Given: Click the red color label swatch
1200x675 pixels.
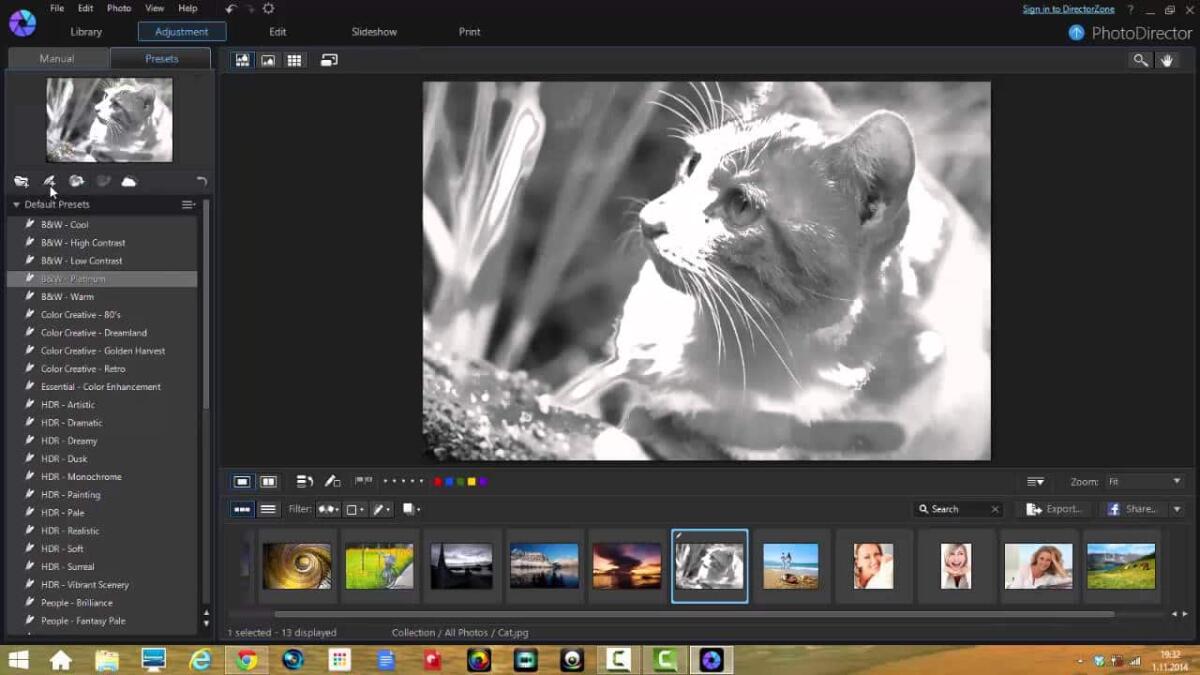Looking at the screenshot, I should coord(437,481).
